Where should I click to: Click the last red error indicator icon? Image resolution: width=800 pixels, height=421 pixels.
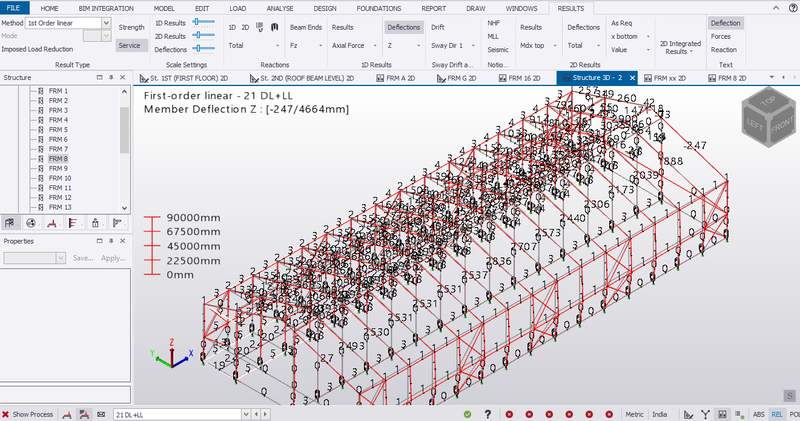[609, 414]
